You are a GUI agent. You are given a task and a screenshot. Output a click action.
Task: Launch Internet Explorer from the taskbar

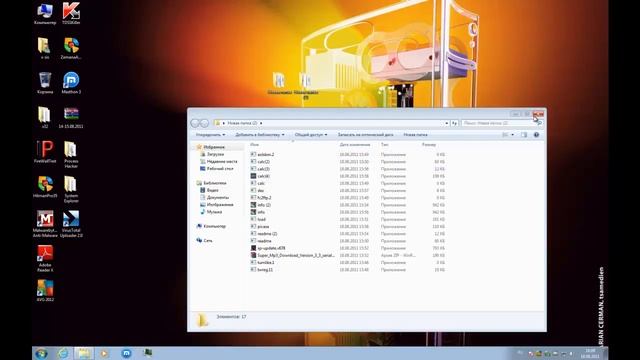coord(62,353)
